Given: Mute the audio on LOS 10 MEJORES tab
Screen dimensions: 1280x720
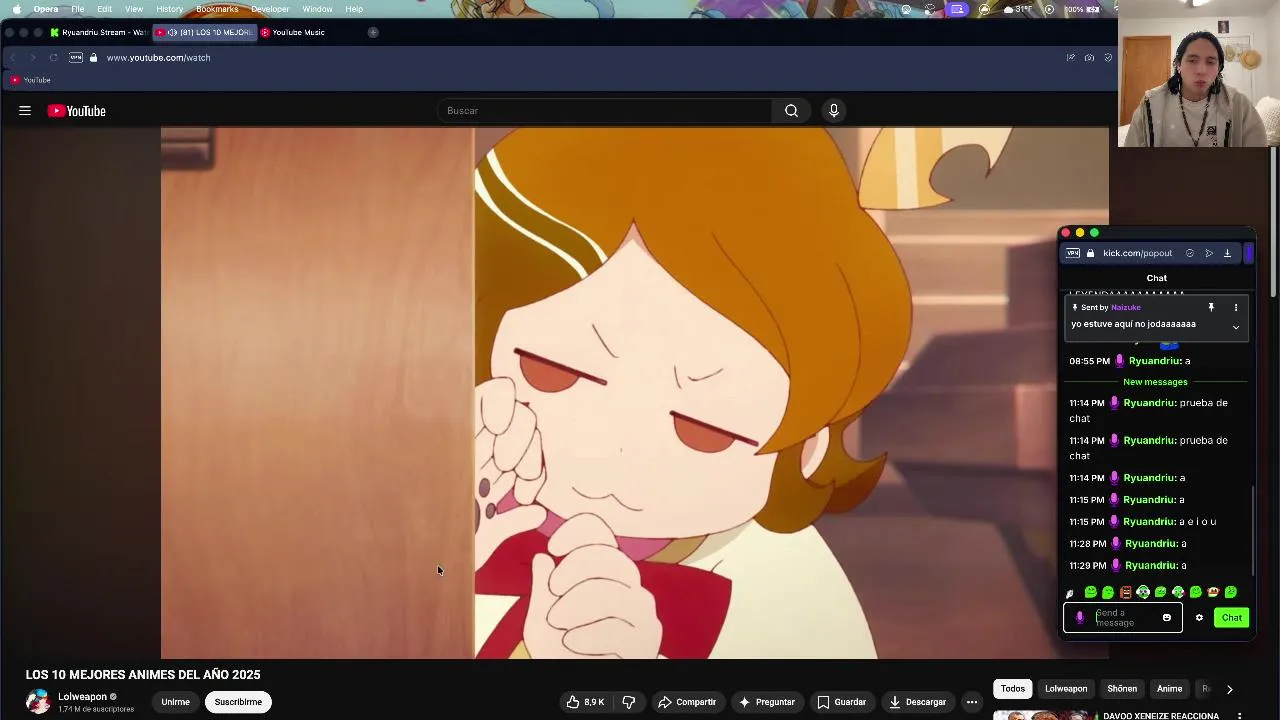Looking at the screenshot, I should 172,32.
